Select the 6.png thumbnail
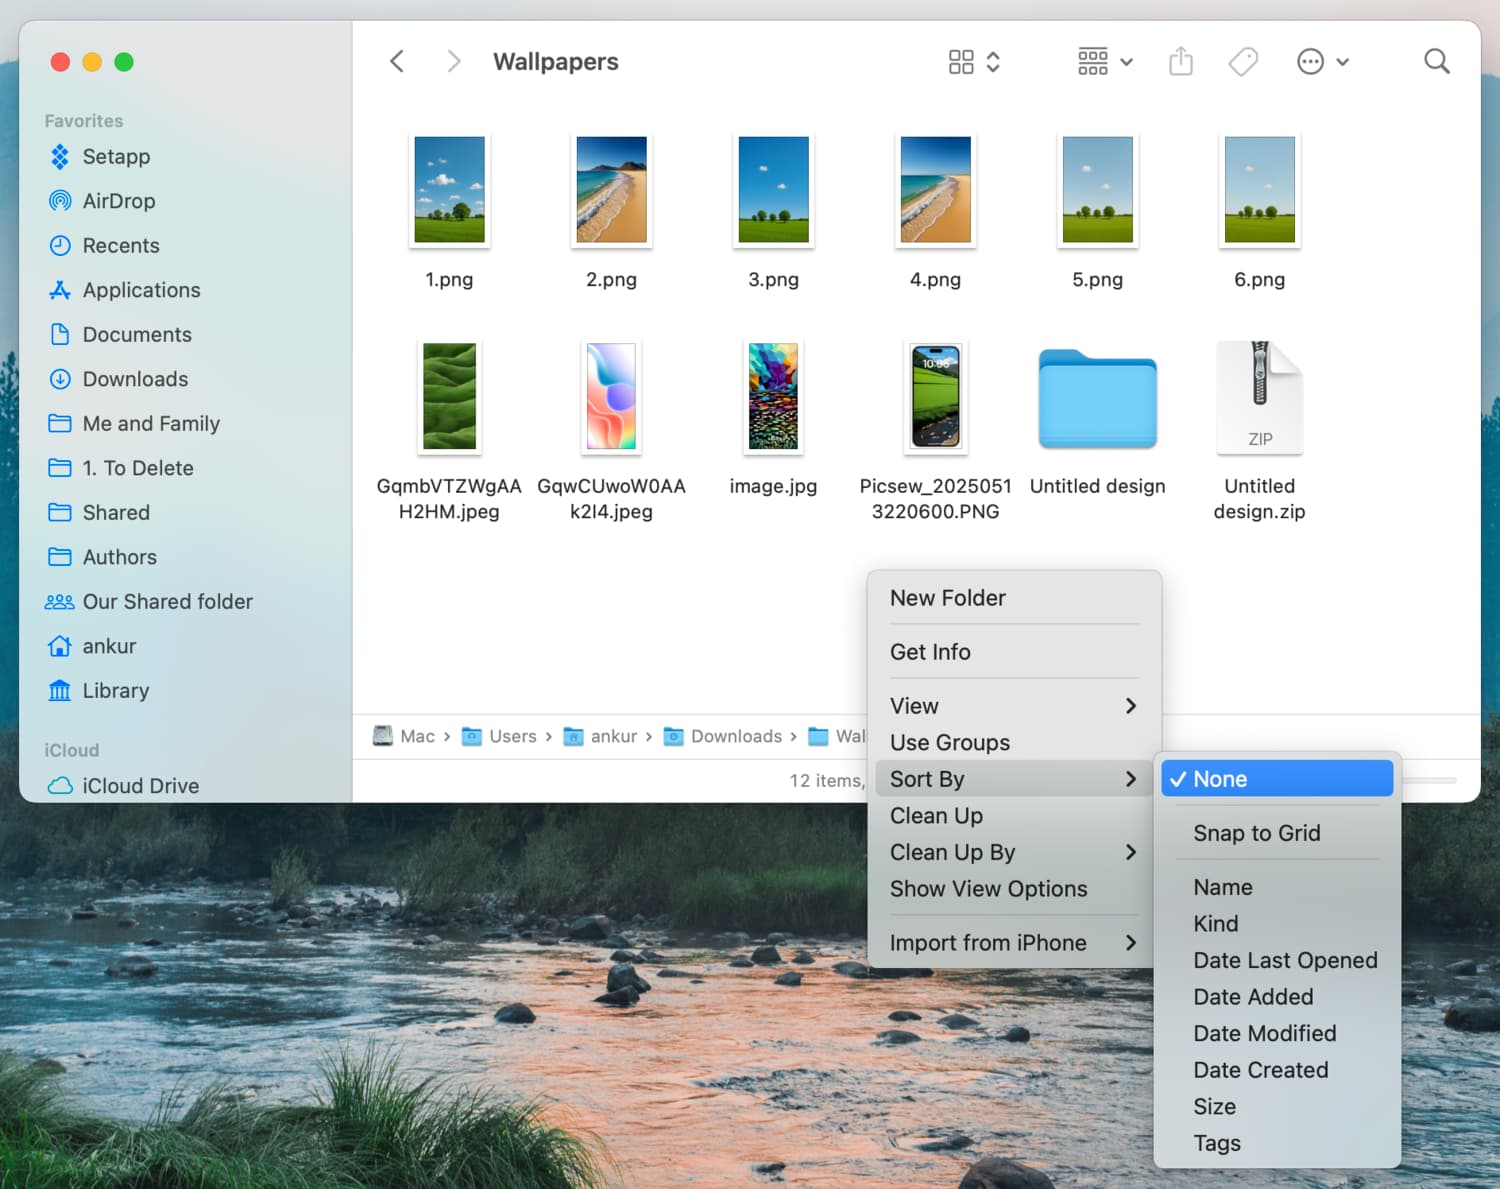1500x1189 pixels. pos(1259,190)
